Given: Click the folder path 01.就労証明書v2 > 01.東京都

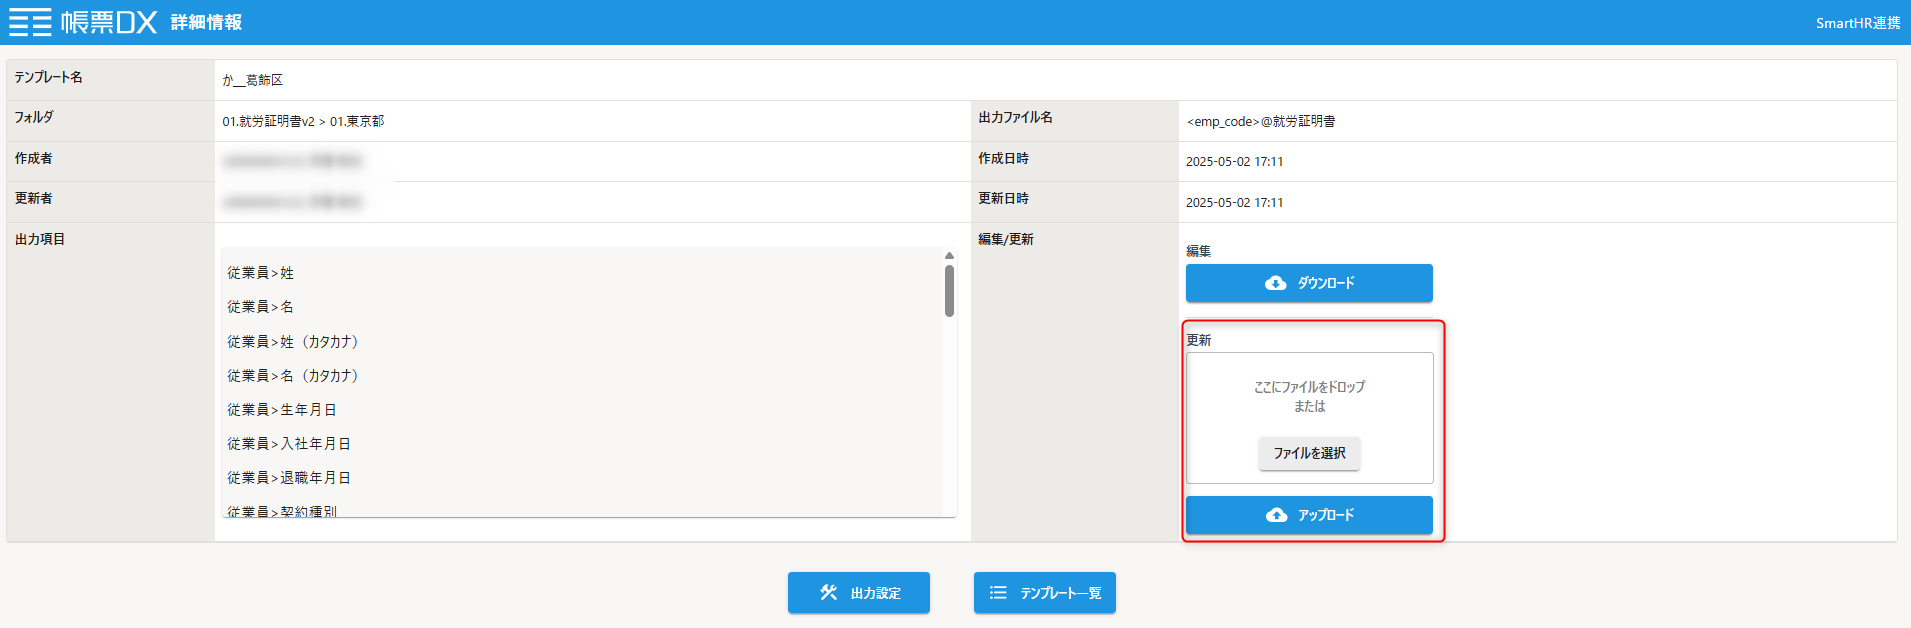Looking at the screenshot, I should point(303,121).
